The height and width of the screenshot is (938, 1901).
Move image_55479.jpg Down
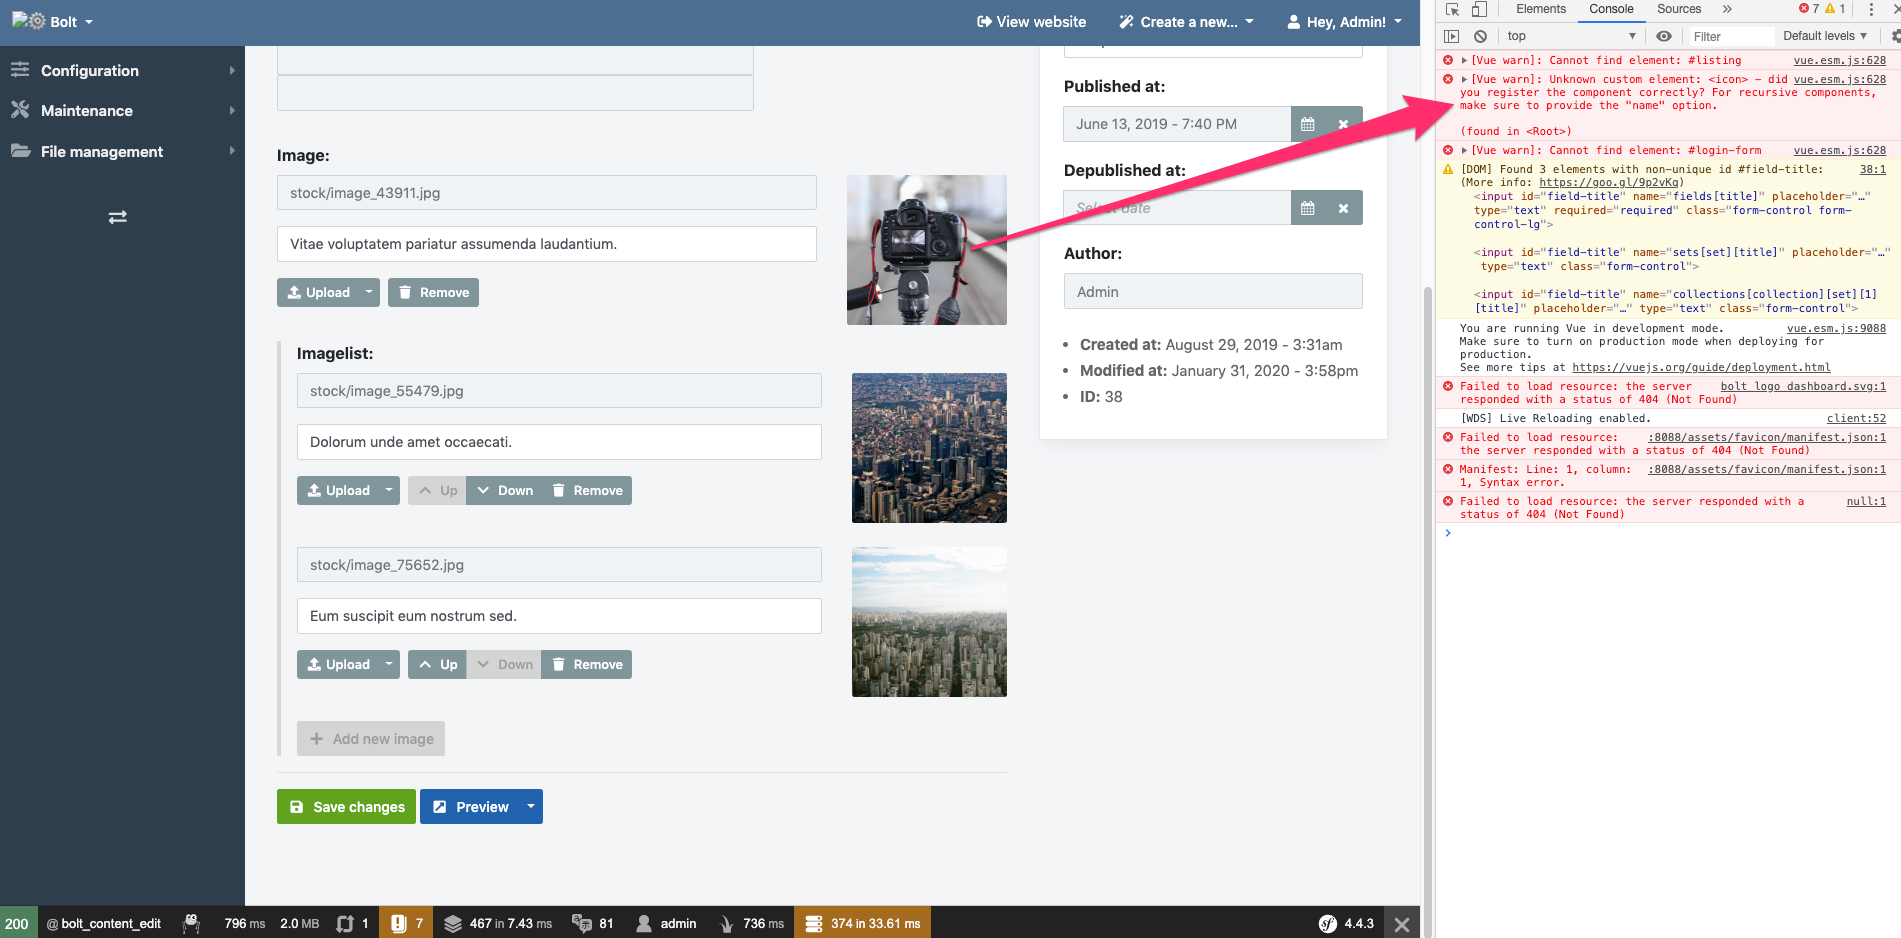(x=504, y=490)
